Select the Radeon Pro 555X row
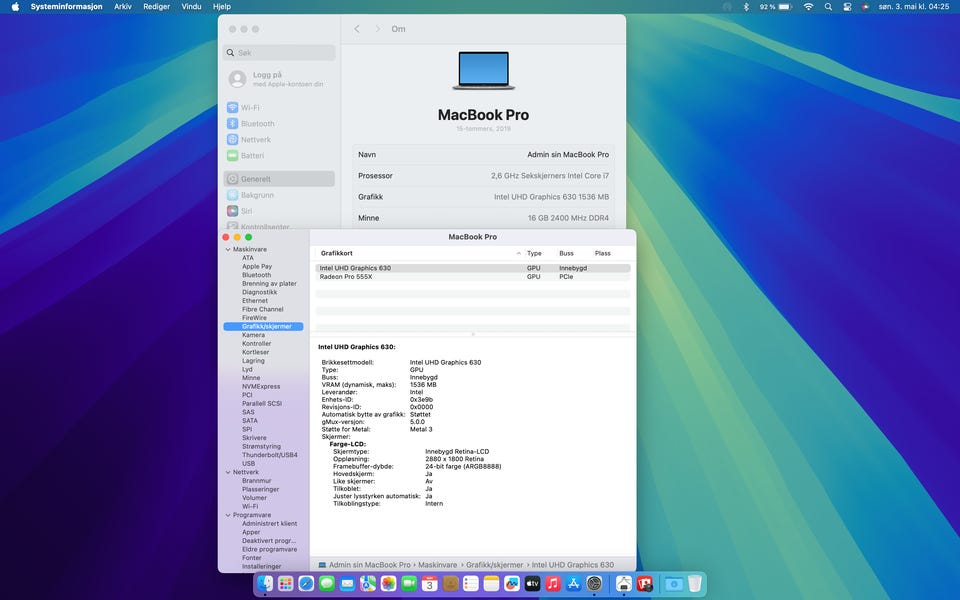This screenshot has width=960, height=600. coord(473,277)
